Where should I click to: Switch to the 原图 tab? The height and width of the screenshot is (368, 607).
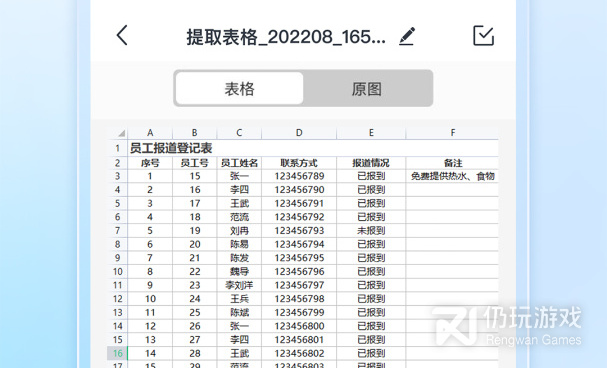(367, 89)
